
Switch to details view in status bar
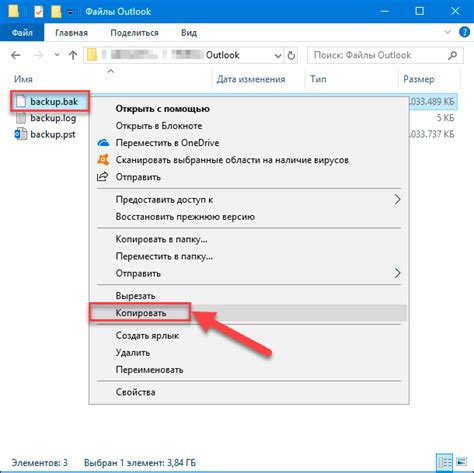pos(444,462)
